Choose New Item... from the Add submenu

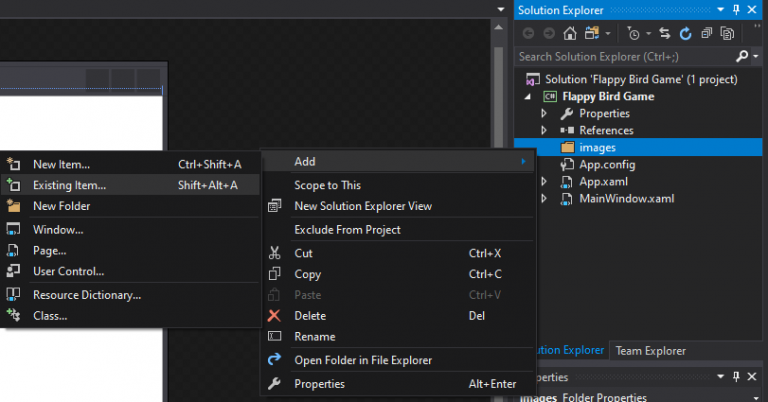coord(130,165)
